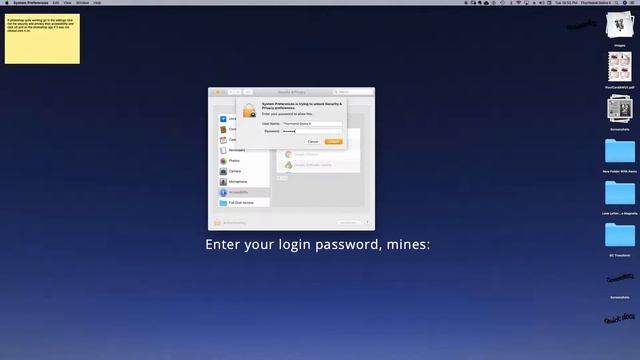The width and height of the screenshot is (640, 360).
Task: Click the Wi-Fi icon in the menu bar
Action: click(519, 3)
